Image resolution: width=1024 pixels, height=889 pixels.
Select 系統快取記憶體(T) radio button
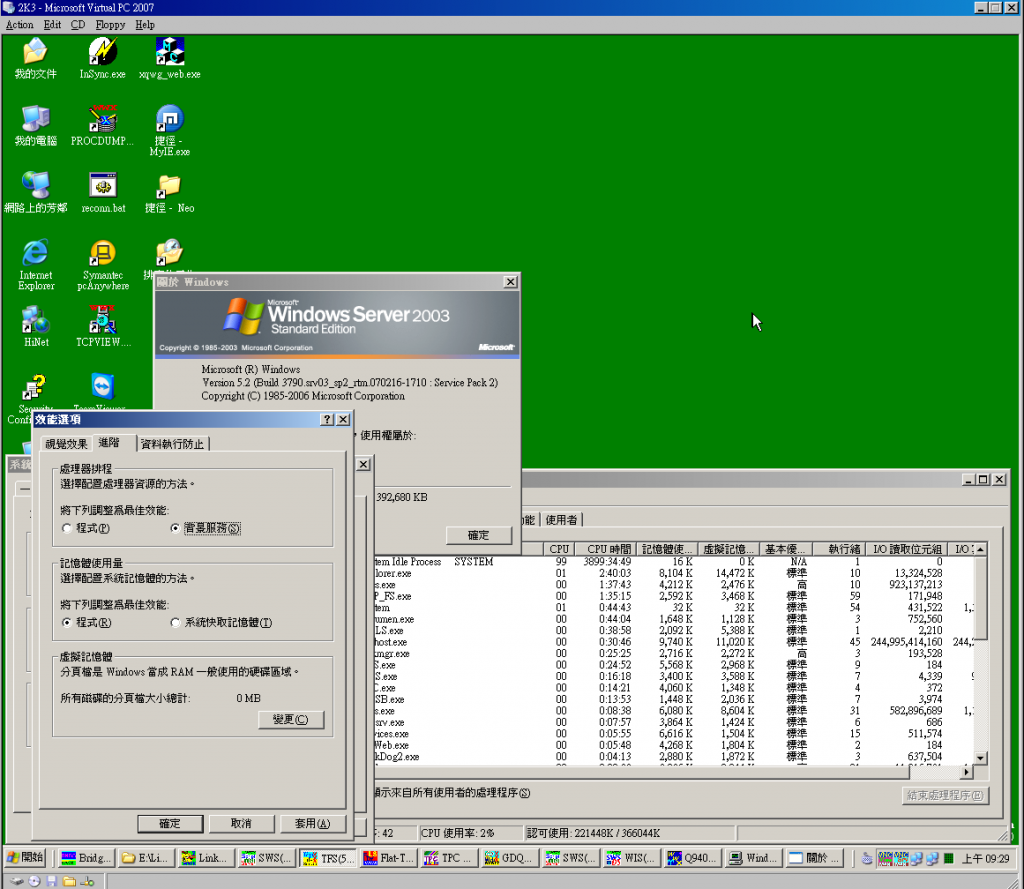point(221,622)
